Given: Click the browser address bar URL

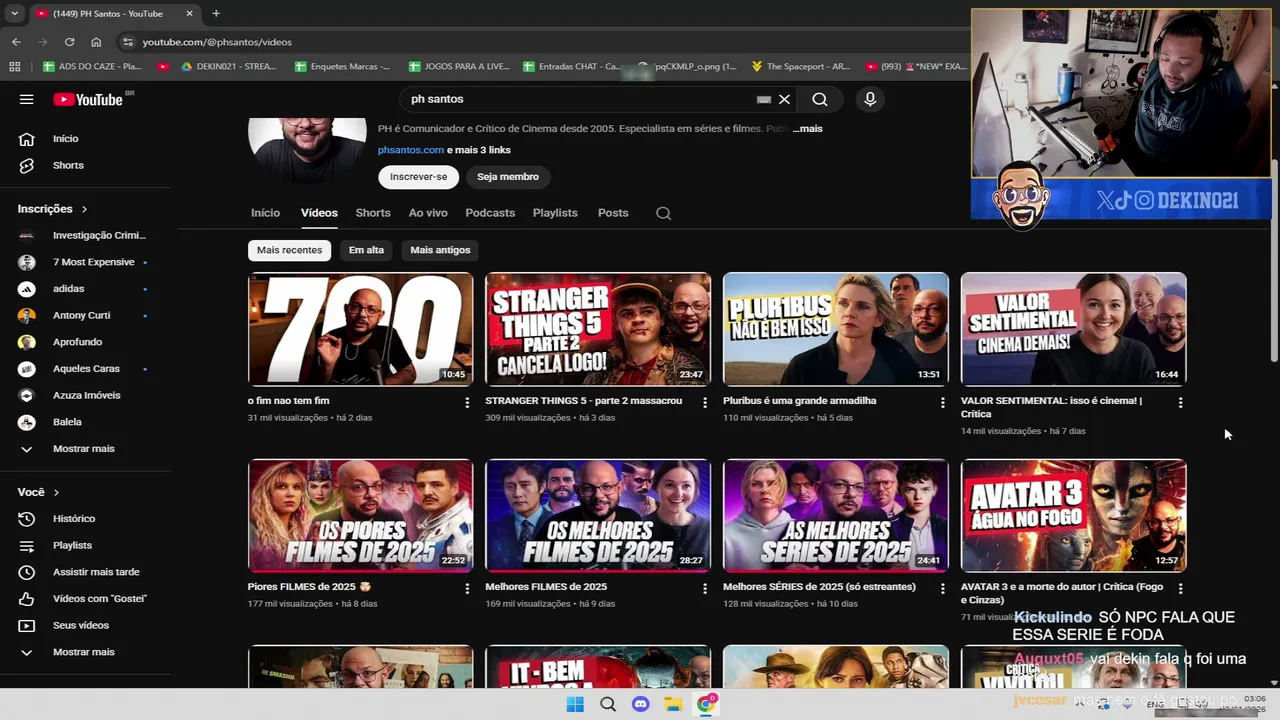Looking at the screenshot, I should 217,42.
